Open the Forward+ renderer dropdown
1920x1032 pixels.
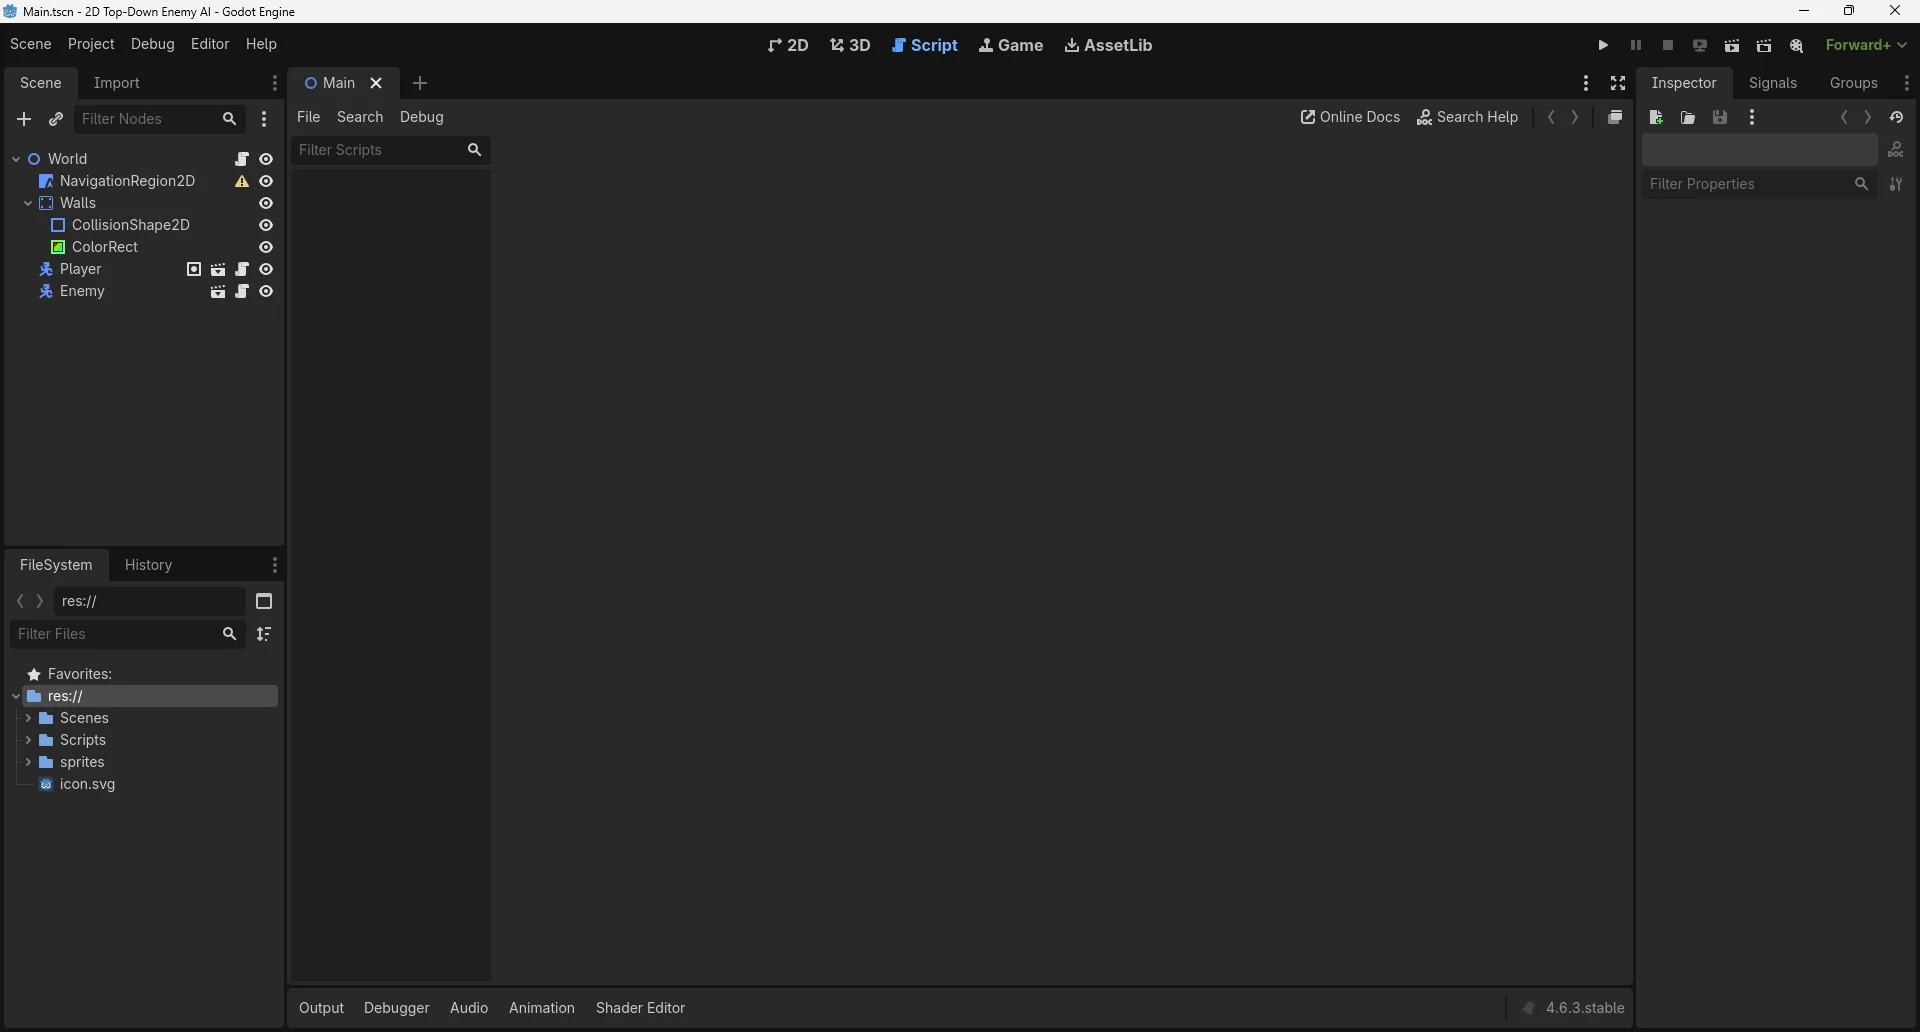point(1866,45)
